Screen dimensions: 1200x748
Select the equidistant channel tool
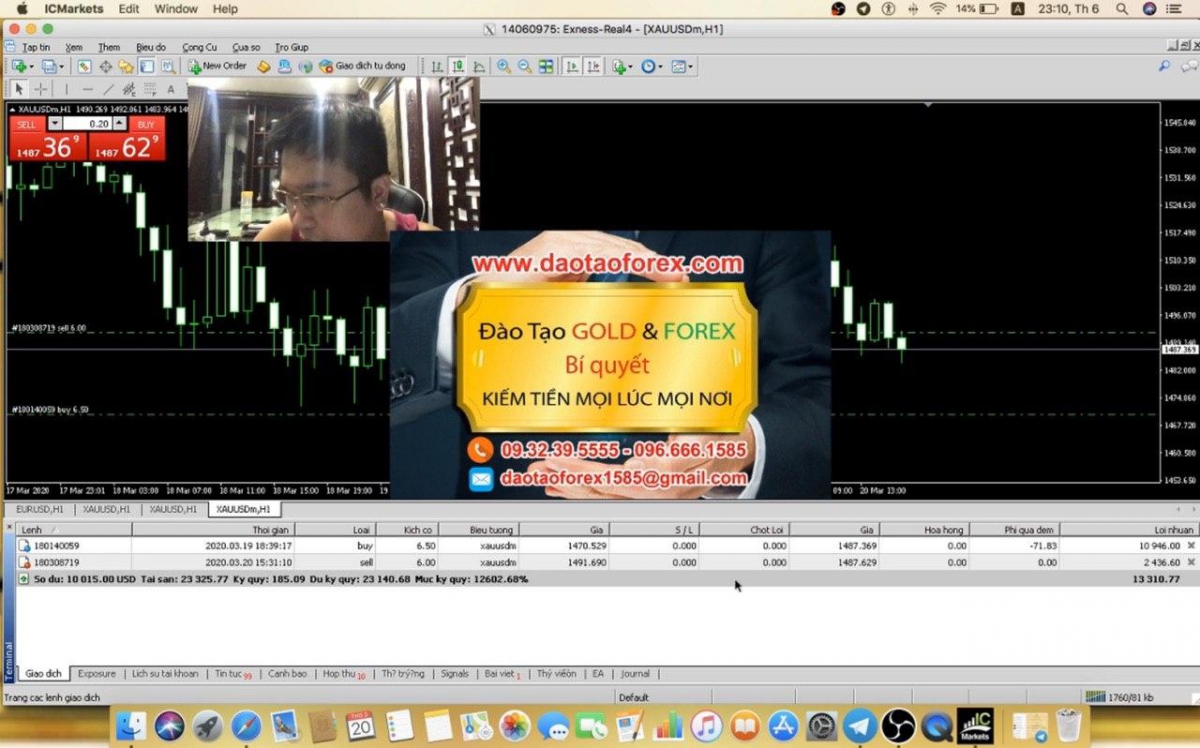point(129,89)
